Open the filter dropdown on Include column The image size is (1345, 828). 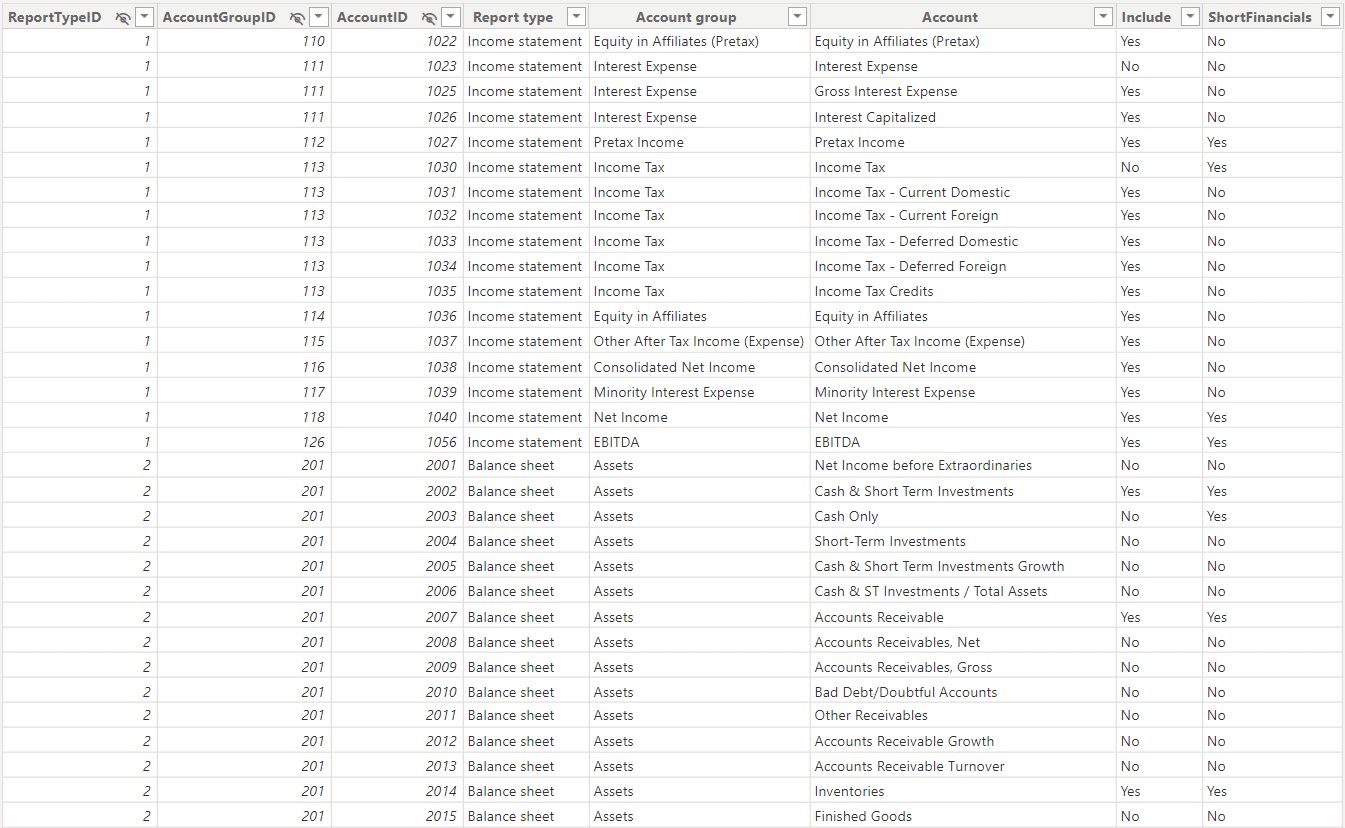(1190, 17)
